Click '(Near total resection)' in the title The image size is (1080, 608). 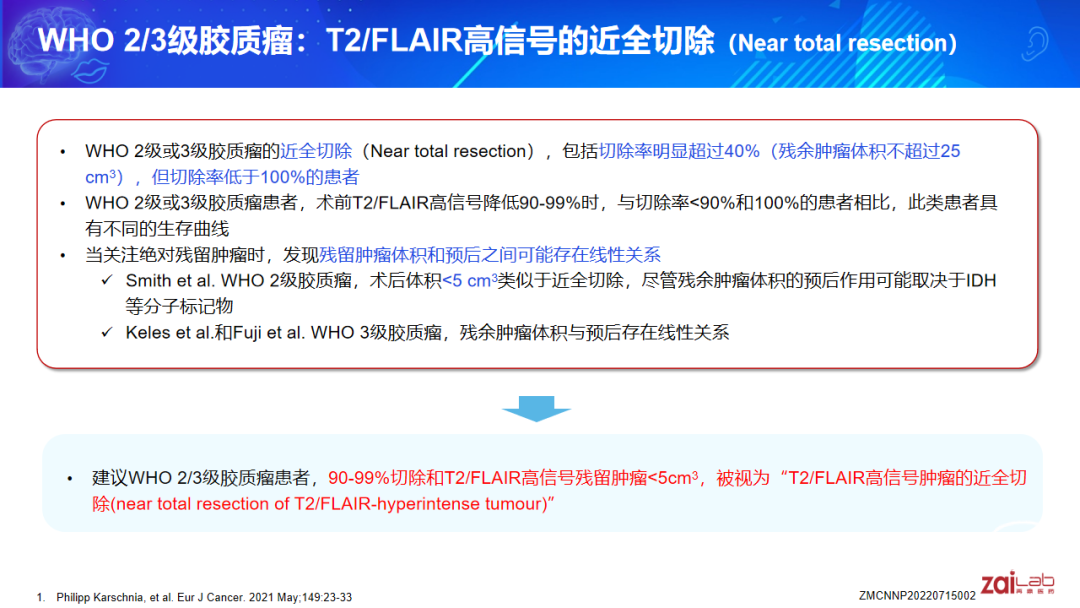click(x=842, y=43)
